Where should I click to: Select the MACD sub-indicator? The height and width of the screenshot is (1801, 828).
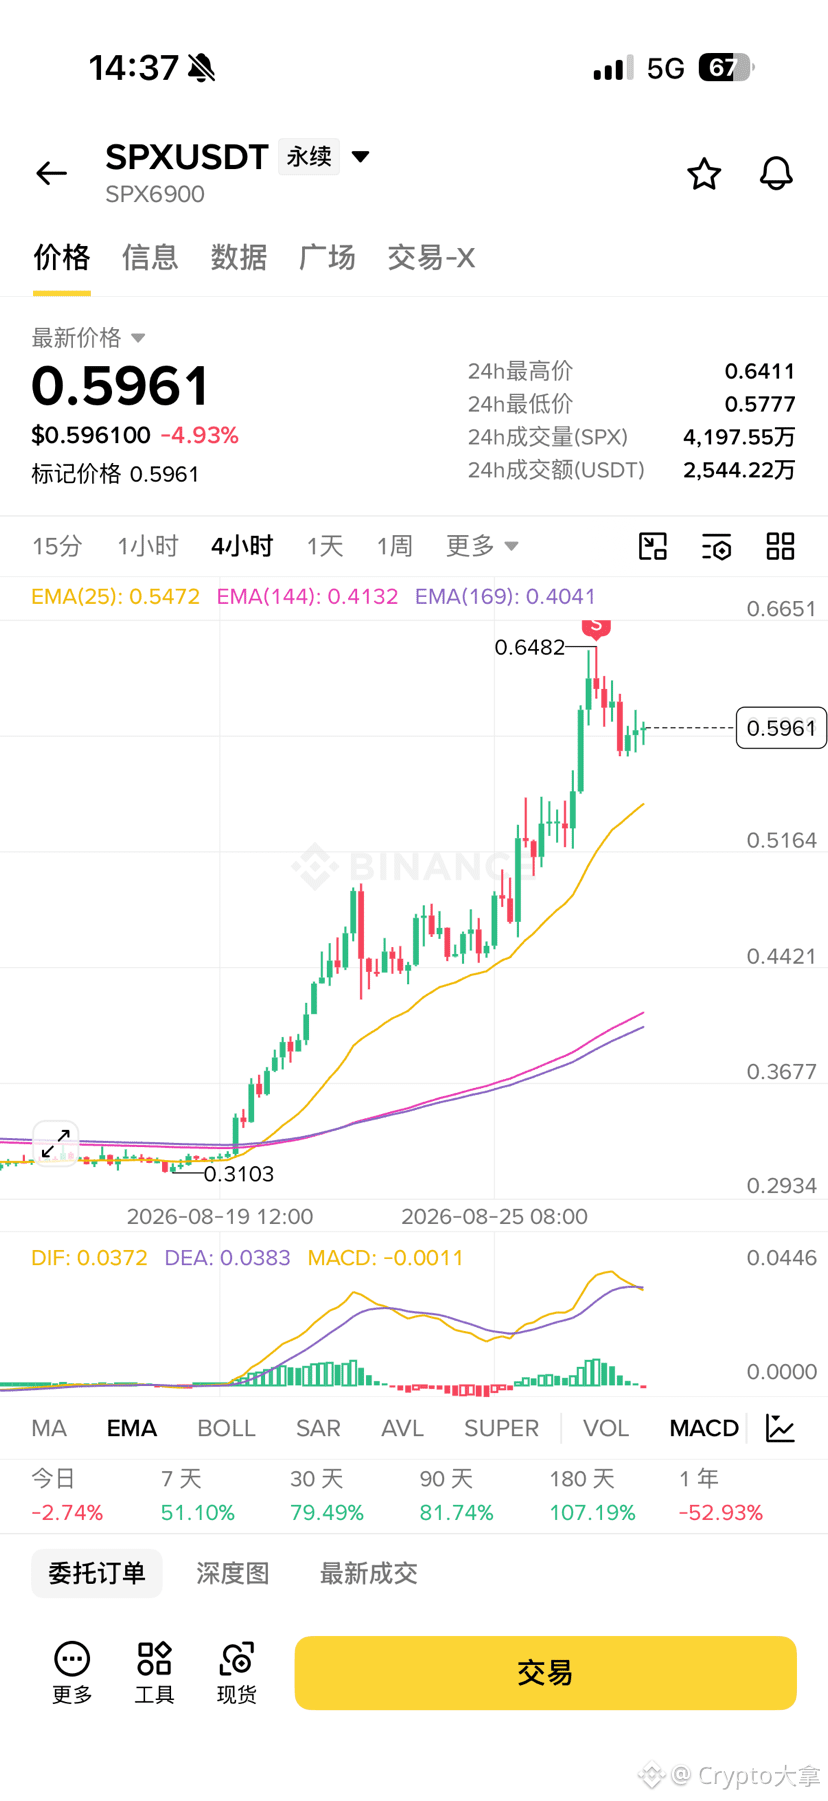pos(704,1428)
